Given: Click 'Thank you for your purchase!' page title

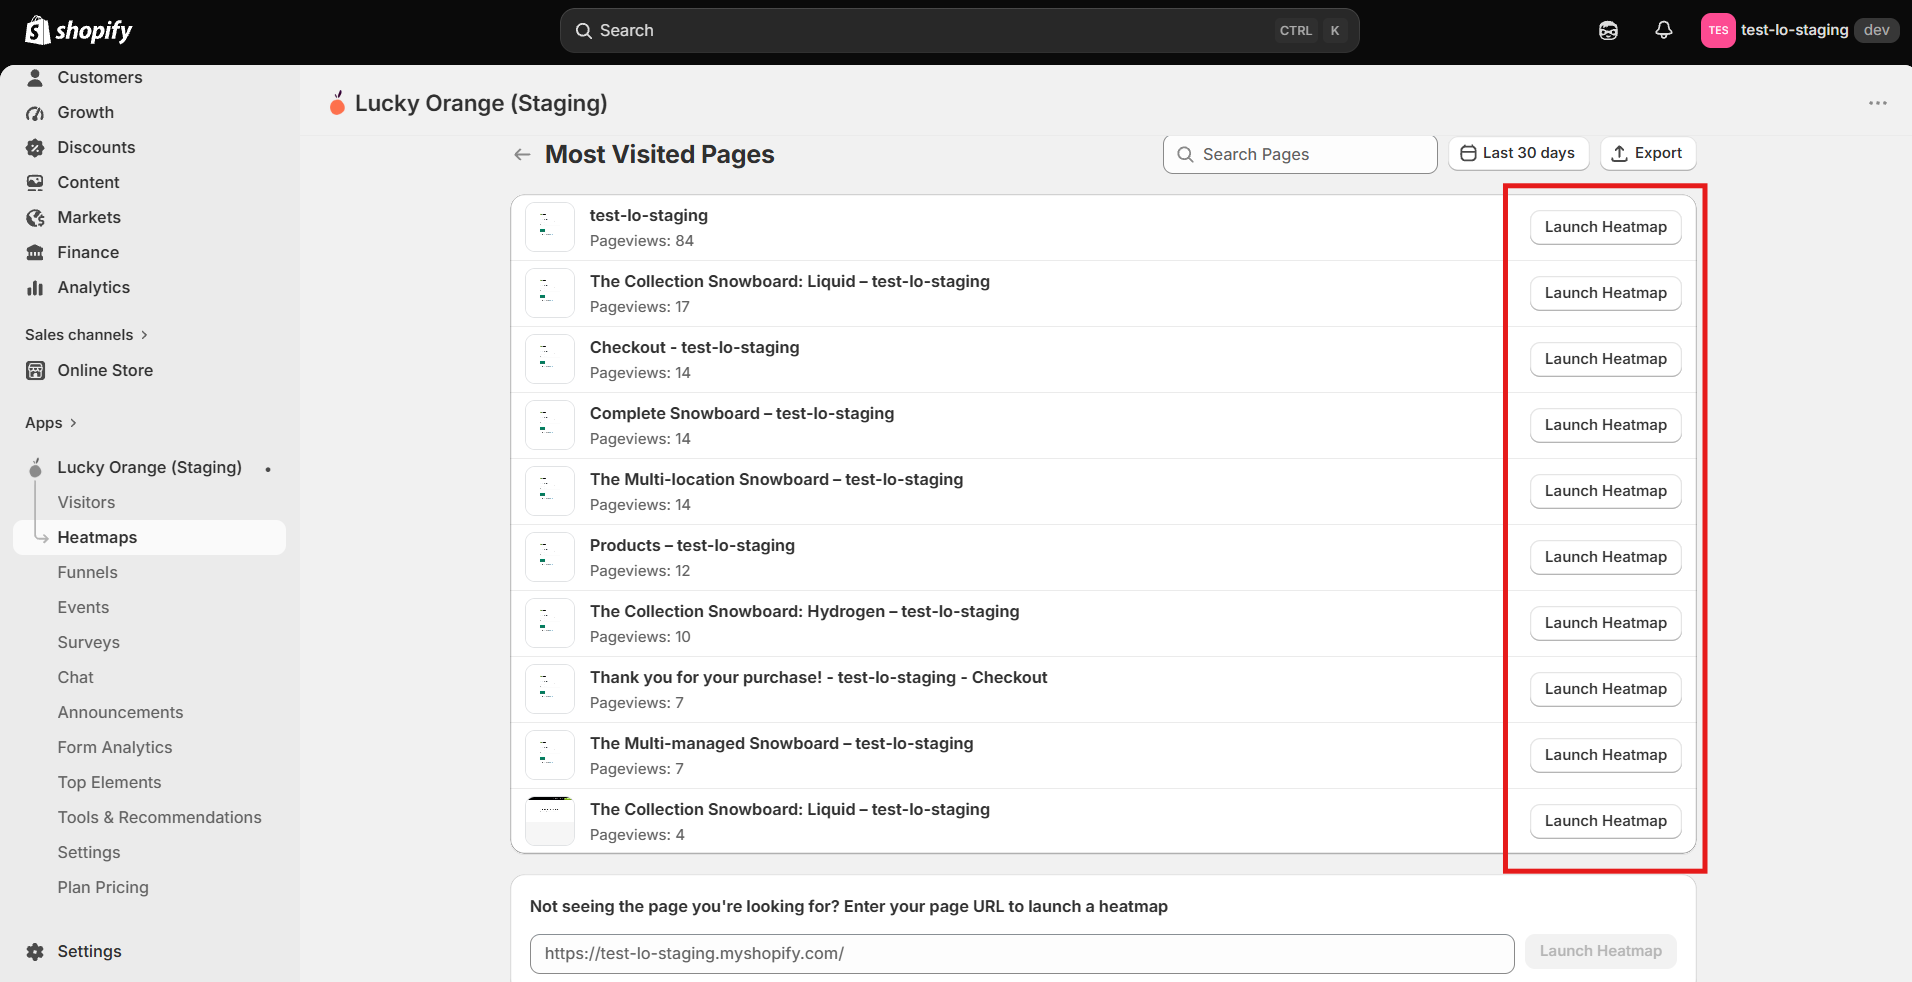Looking at the screenshot, I should point(818,677).
